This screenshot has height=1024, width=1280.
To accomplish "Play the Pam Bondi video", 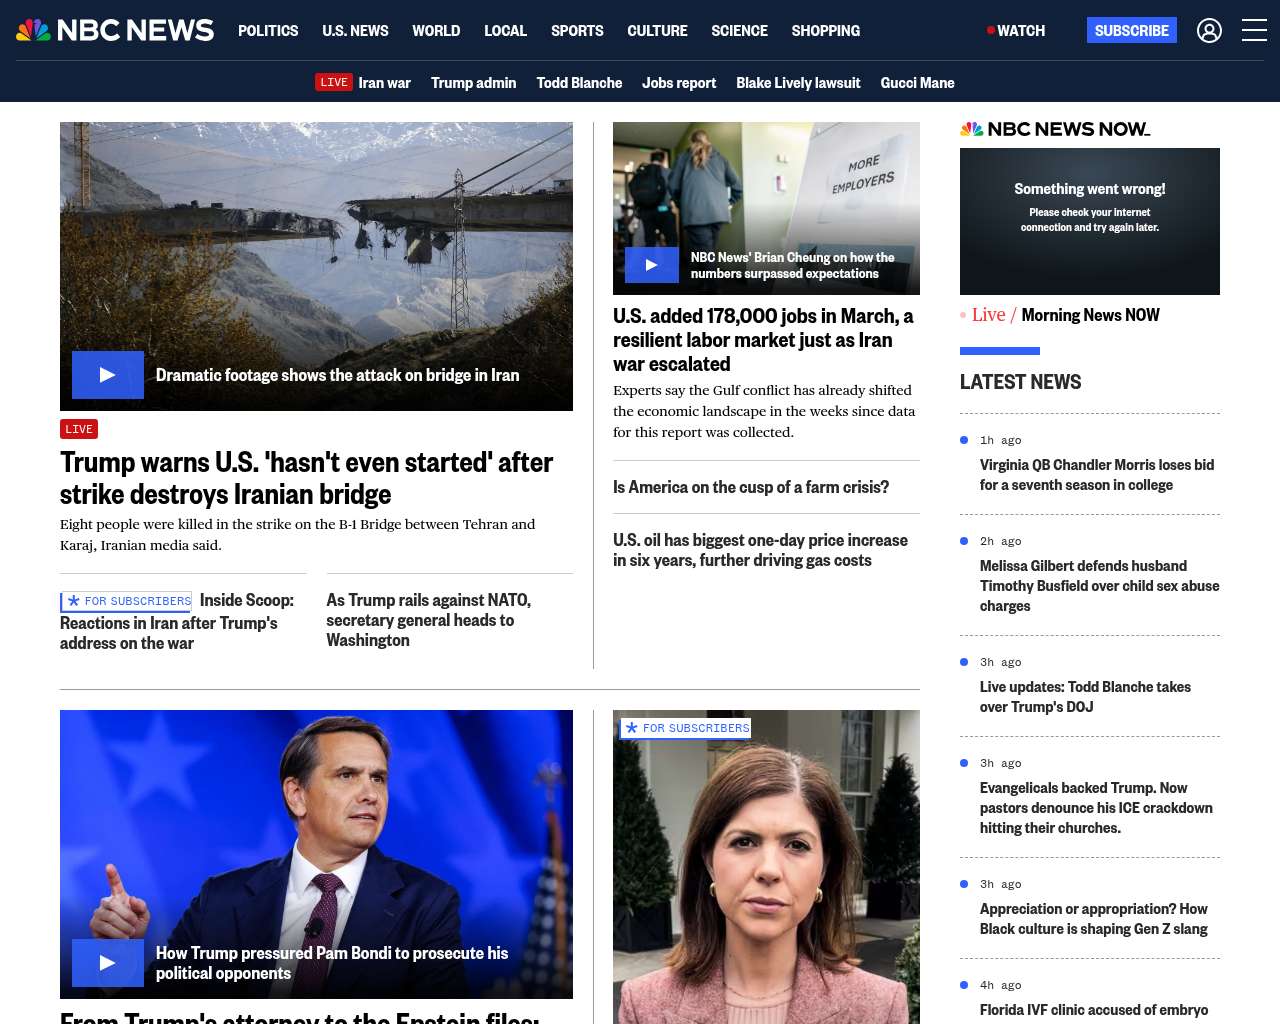I will pos(108,963).
